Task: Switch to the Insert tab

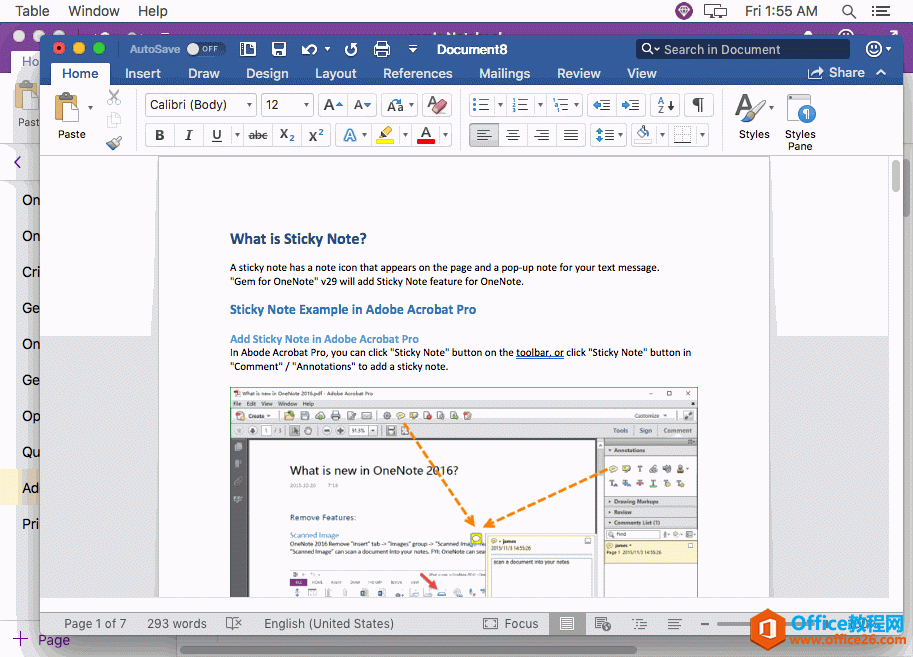Action: click(x=143, y=73)
